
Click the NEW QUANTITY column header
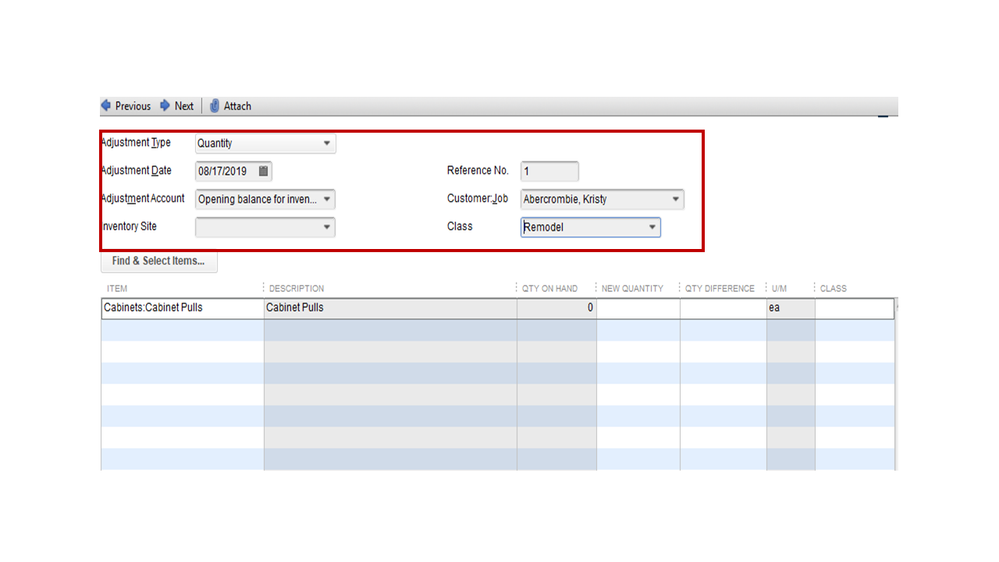pos(633,289)
